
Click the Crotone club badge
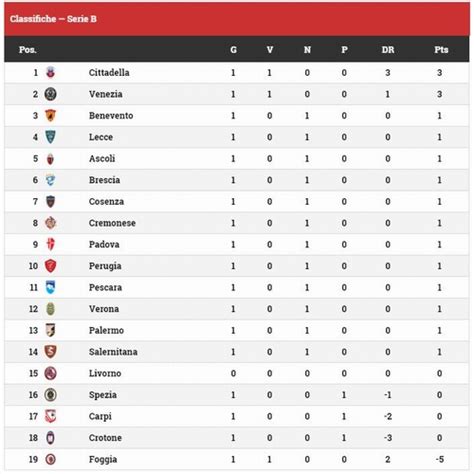point(50,438)
